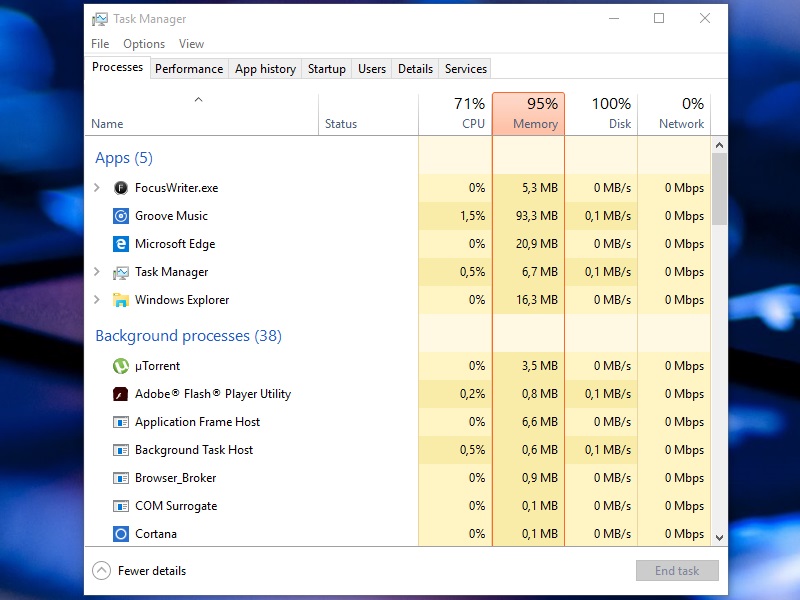This screenshot has height=600, width=800.
Task: Click the scrollbar down arrow
Action: (x=719, y=537)
